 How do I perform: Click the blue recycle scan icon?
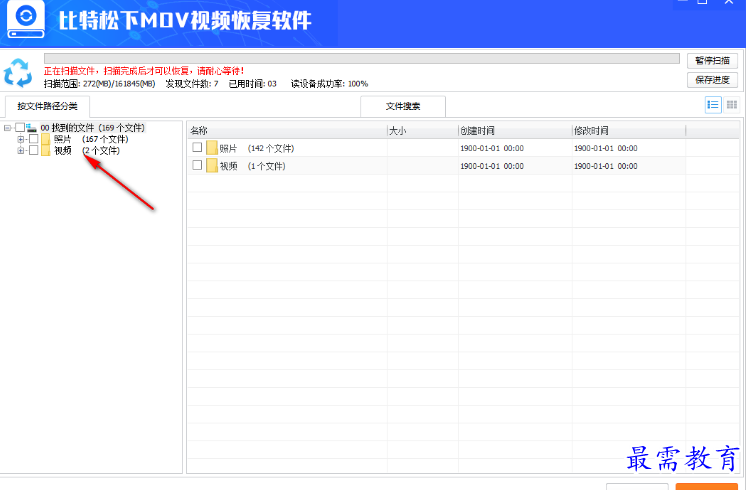tap(18, 74)
